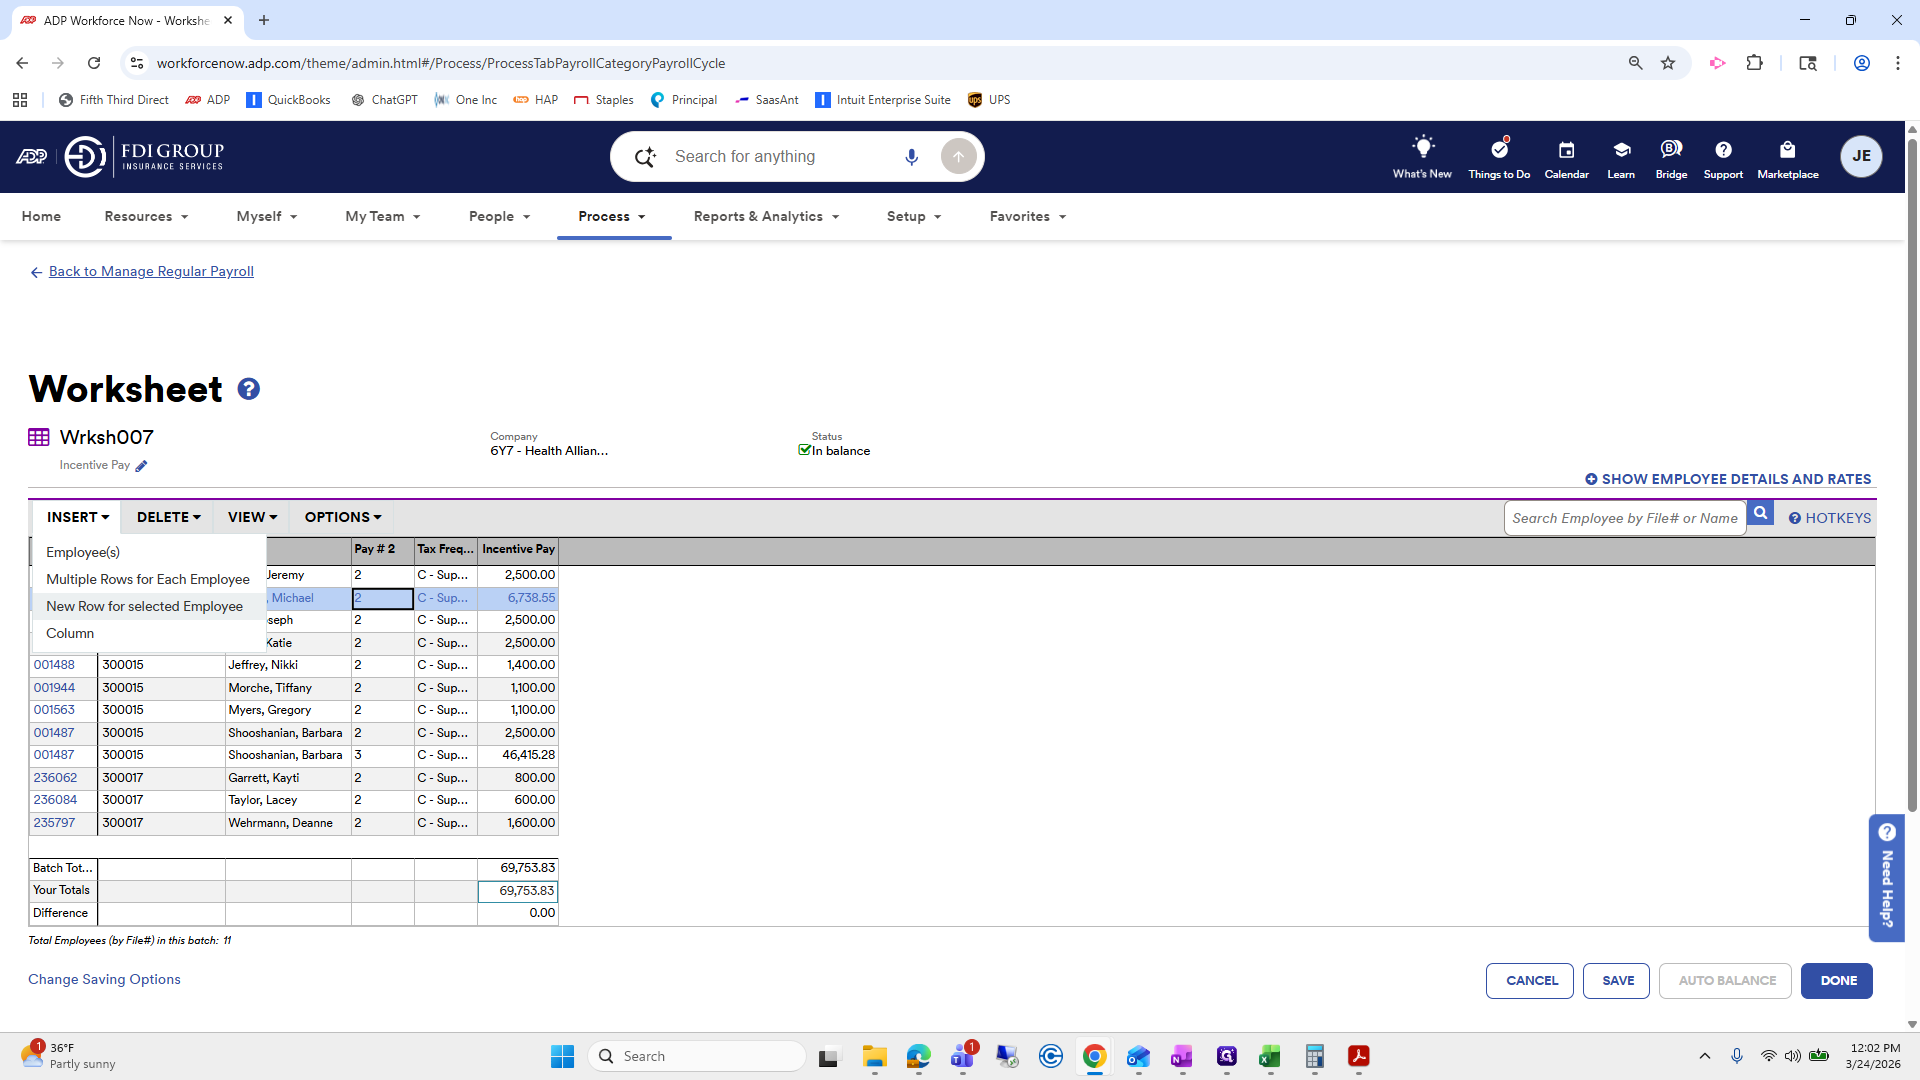Activate voice search microphone
1920x1080 pixels.
tap(911, 156)
